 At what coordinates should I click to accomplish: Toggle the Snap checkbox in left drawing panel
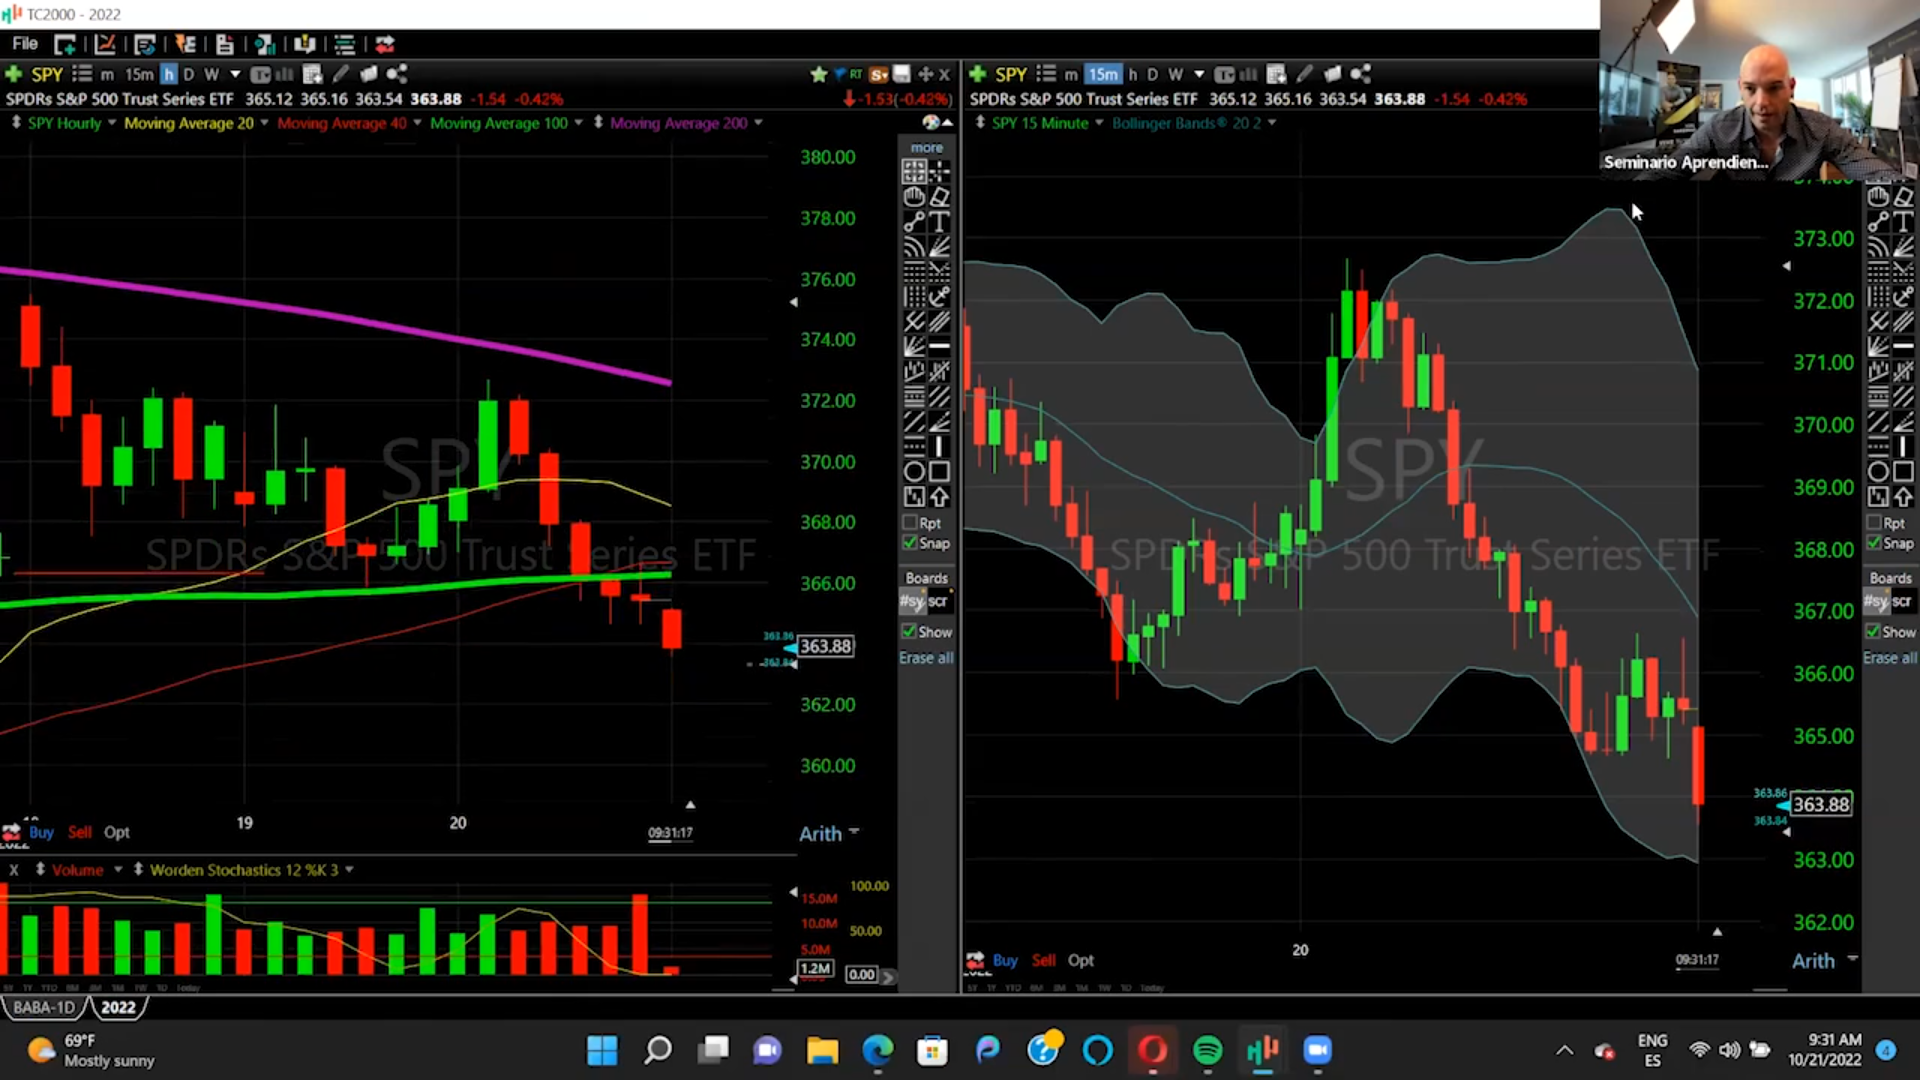[910, 543]
